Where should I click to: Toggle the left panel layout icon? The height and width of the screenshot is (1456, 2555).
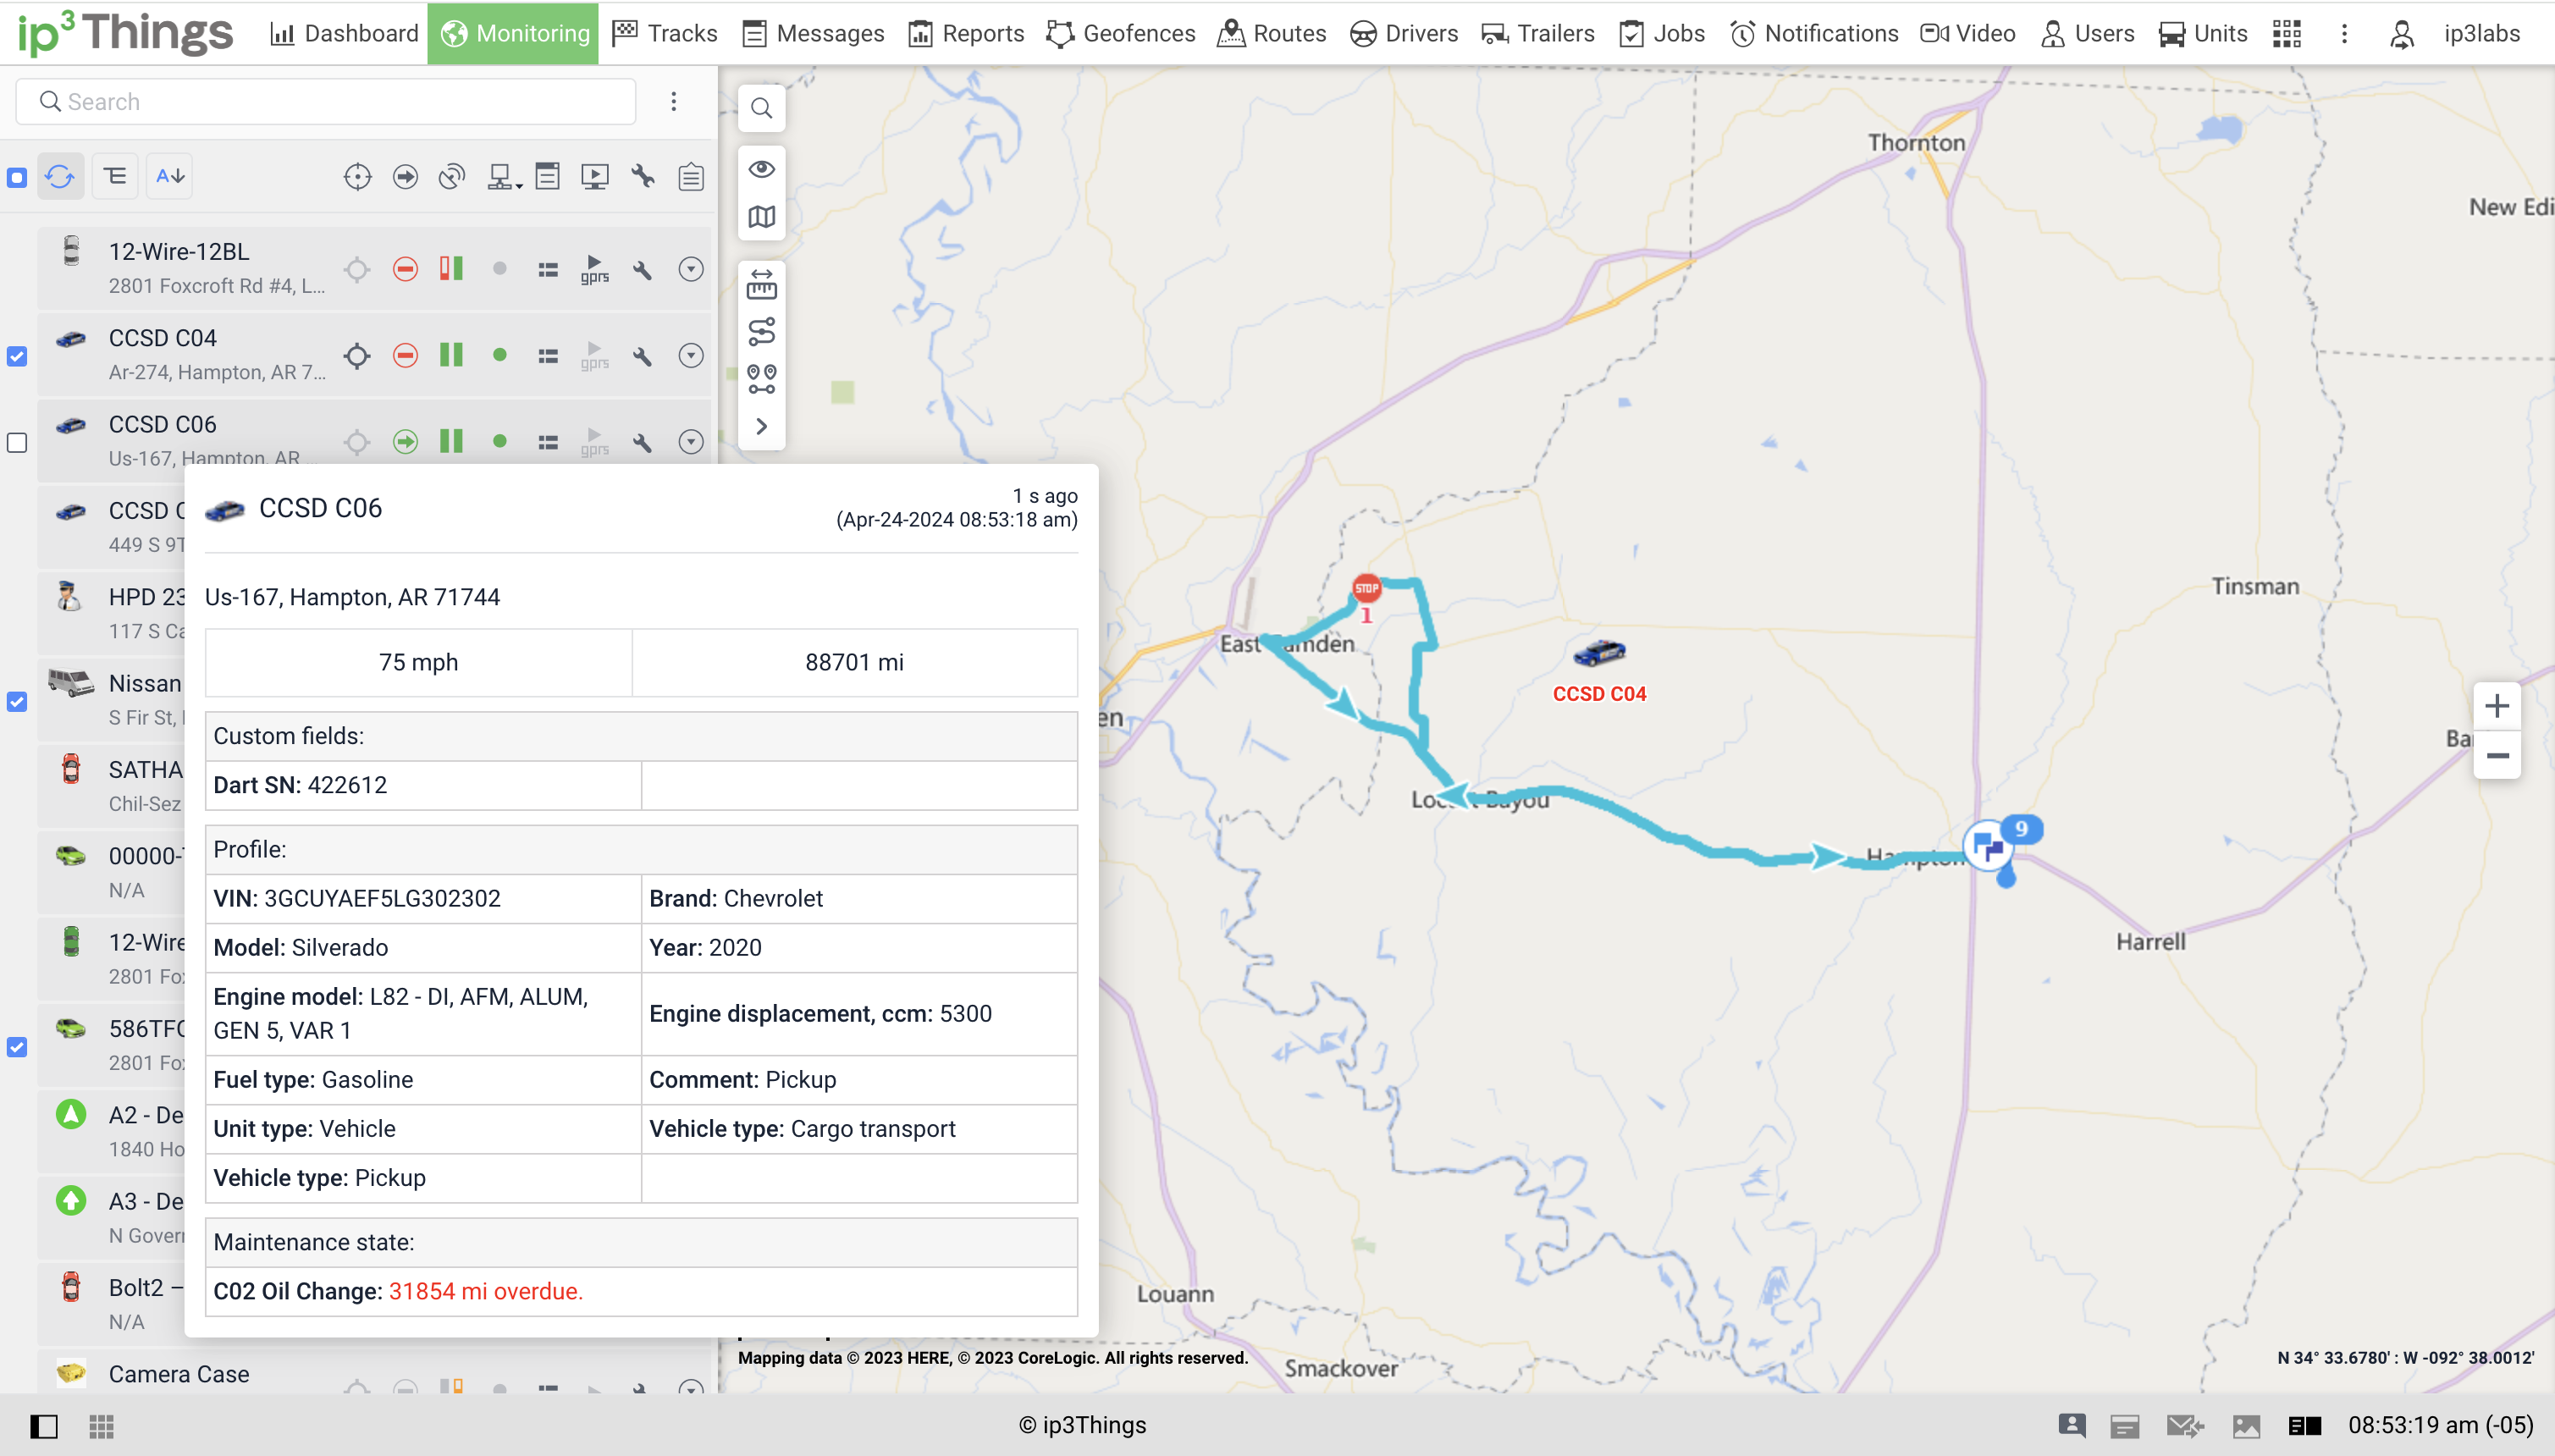(44, 1426)
